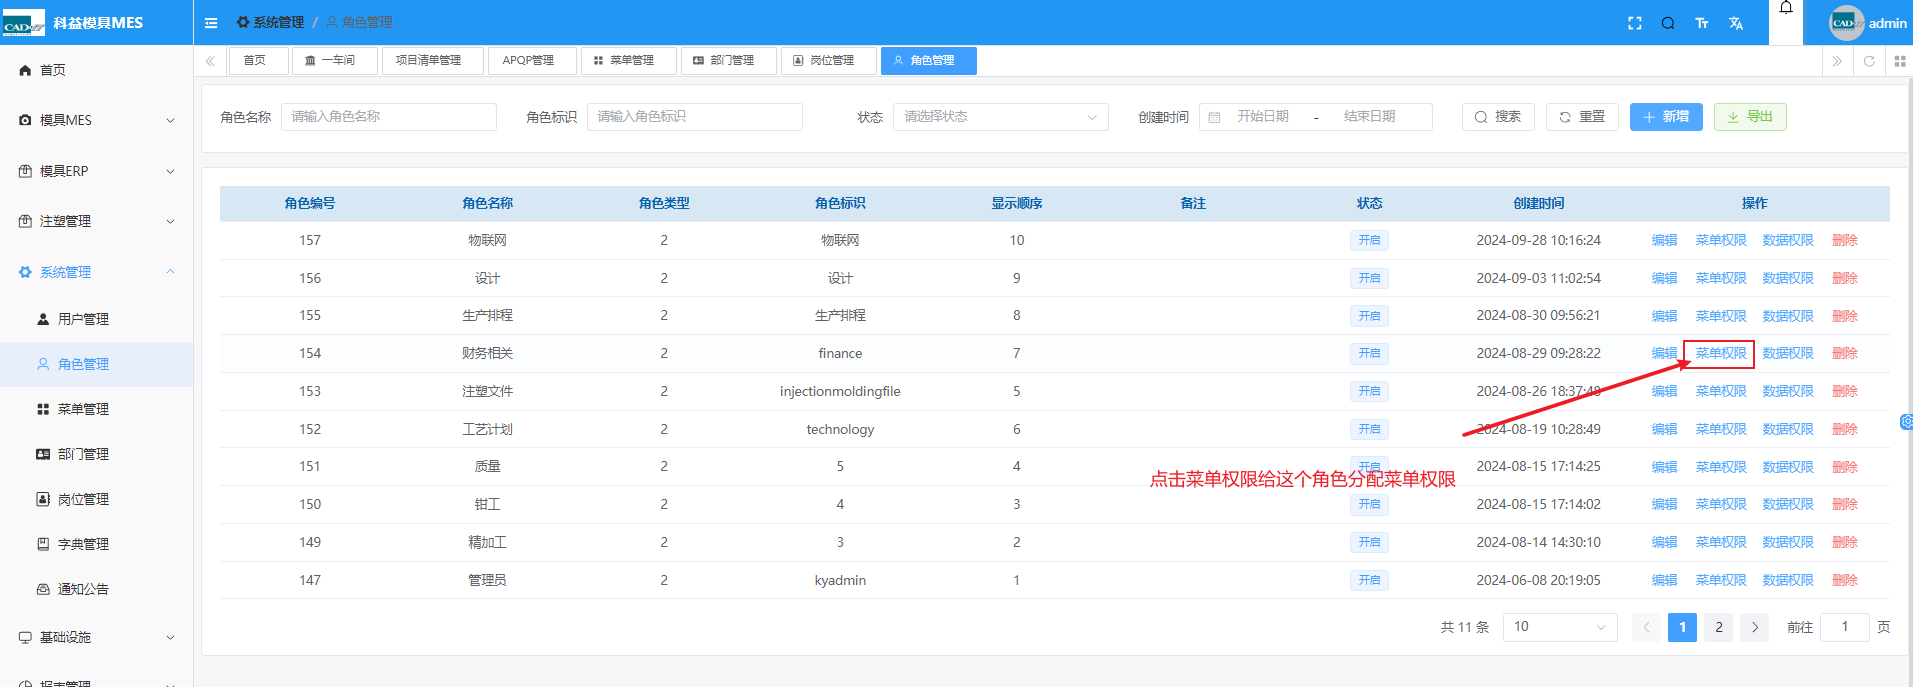Click the previous page arrow
Screen dimensions: 1913x687
pos(1646,627)
